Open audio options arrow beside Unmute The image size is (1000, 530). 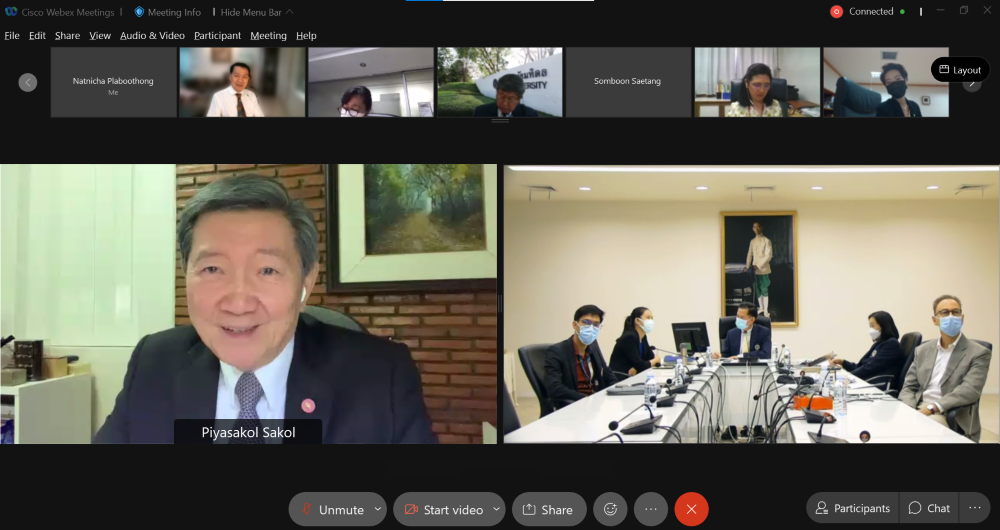(x=377, y=509)
